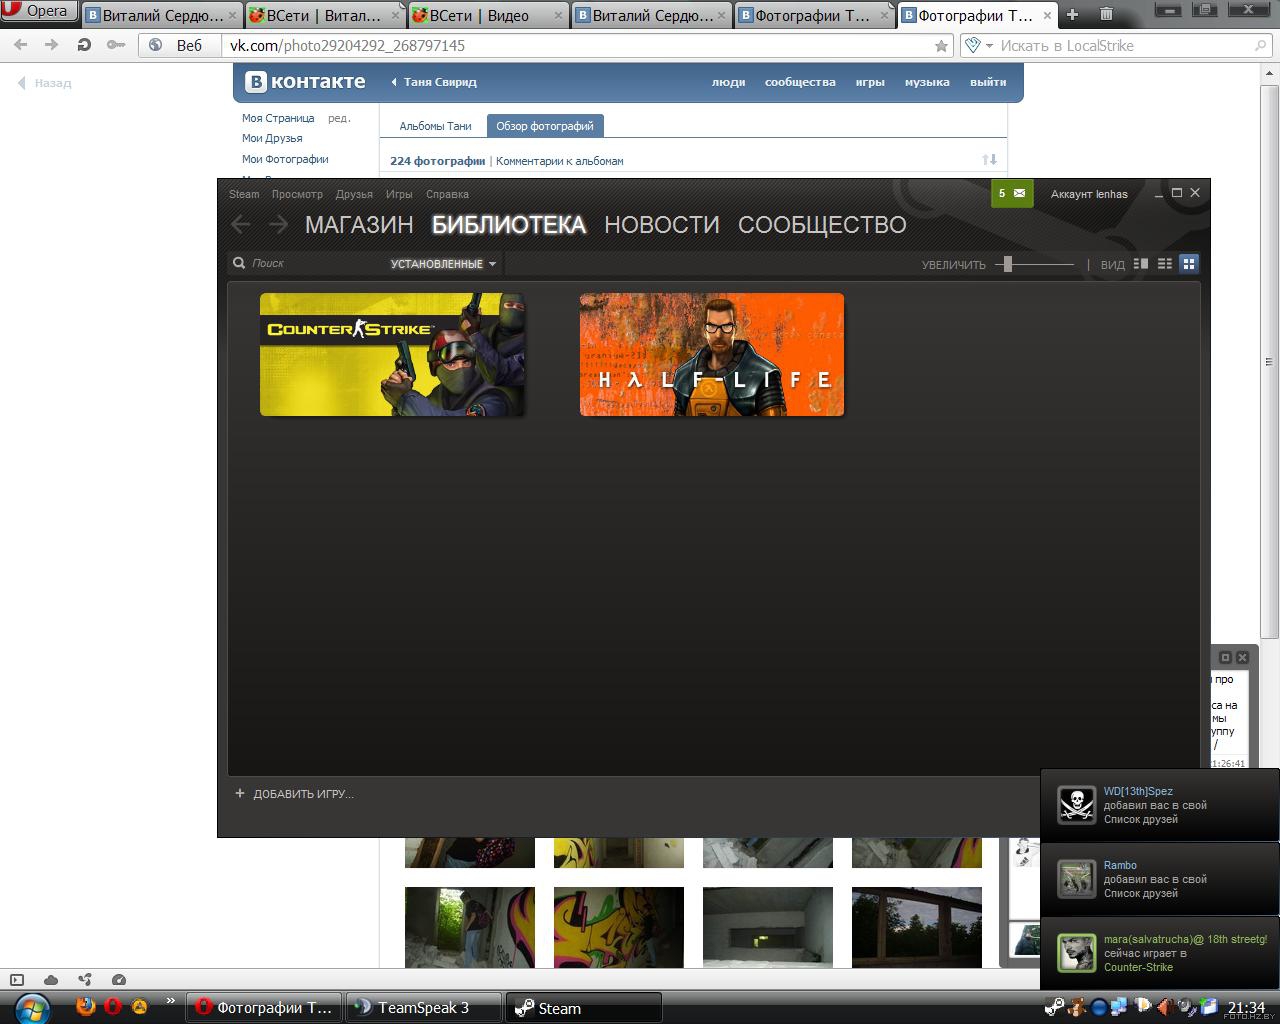Open Opera closed tabs trash icon
The height and width of the screenshot is (1024, 1280).
coord(1107,14)
